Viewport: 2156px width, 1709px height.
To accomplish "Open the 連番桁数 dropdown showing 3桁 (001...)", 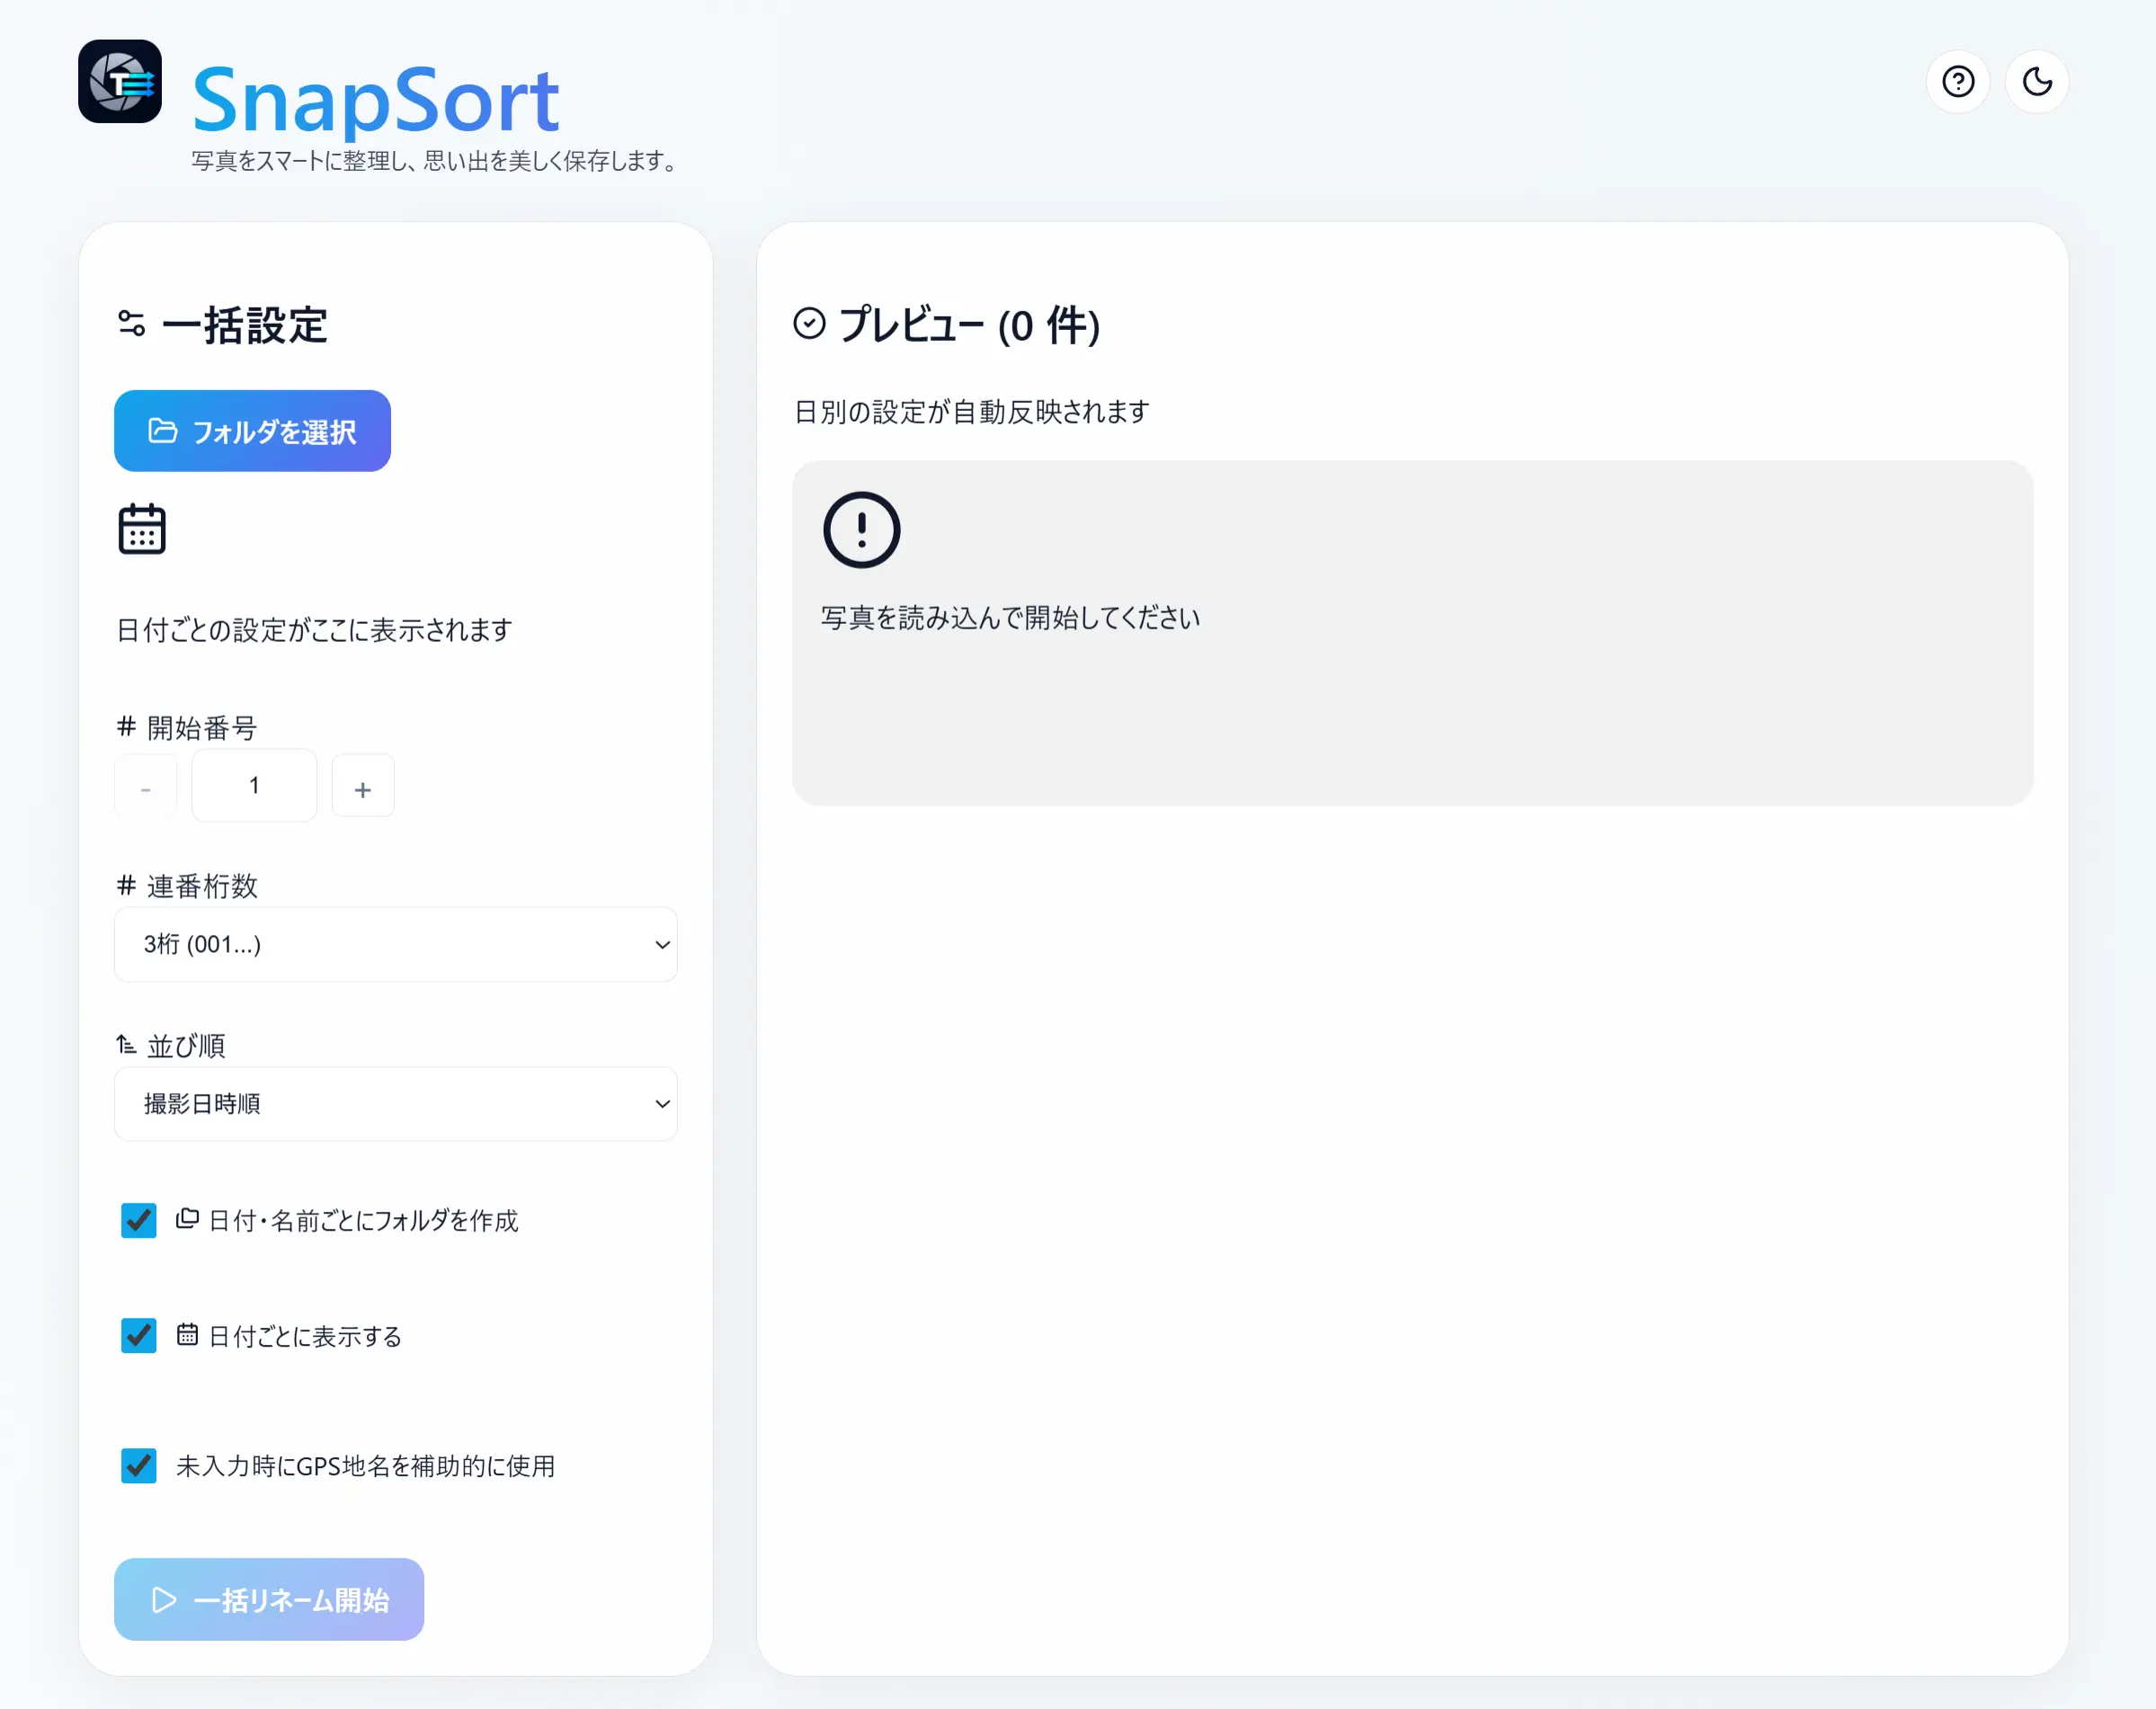I will point(396,944).
